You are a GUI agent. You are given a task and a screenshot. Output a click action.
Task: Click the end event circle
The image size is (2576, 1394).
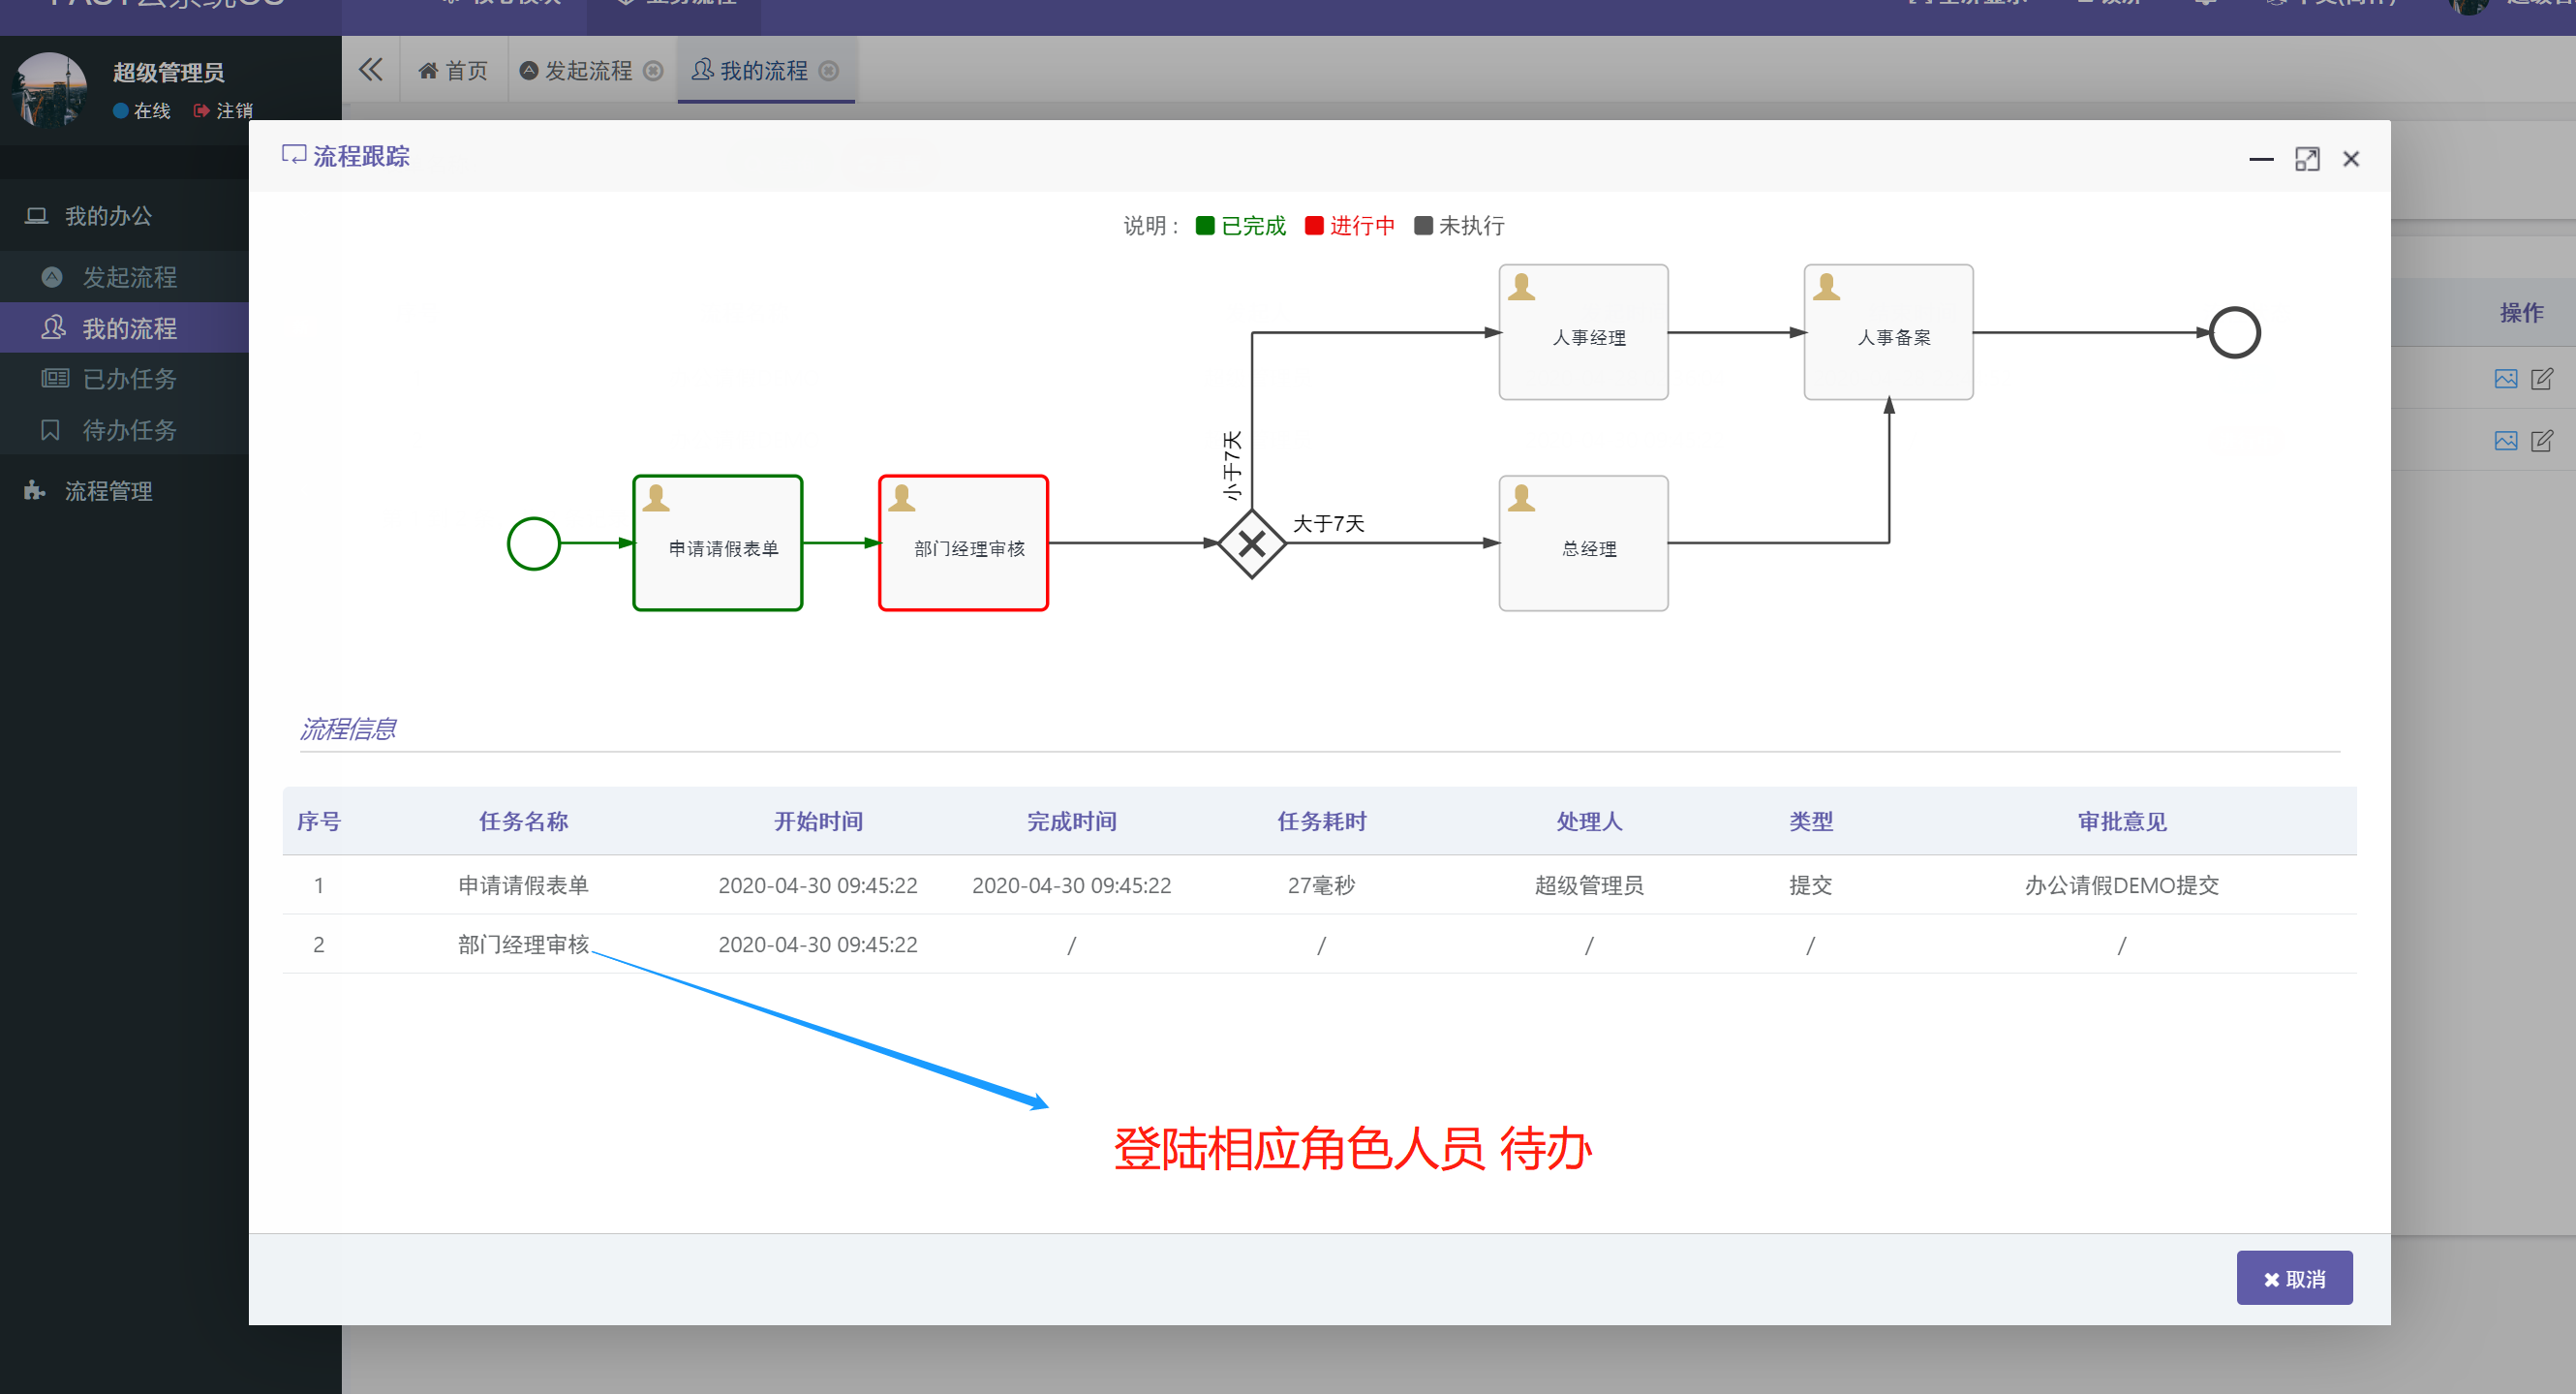2234,332
